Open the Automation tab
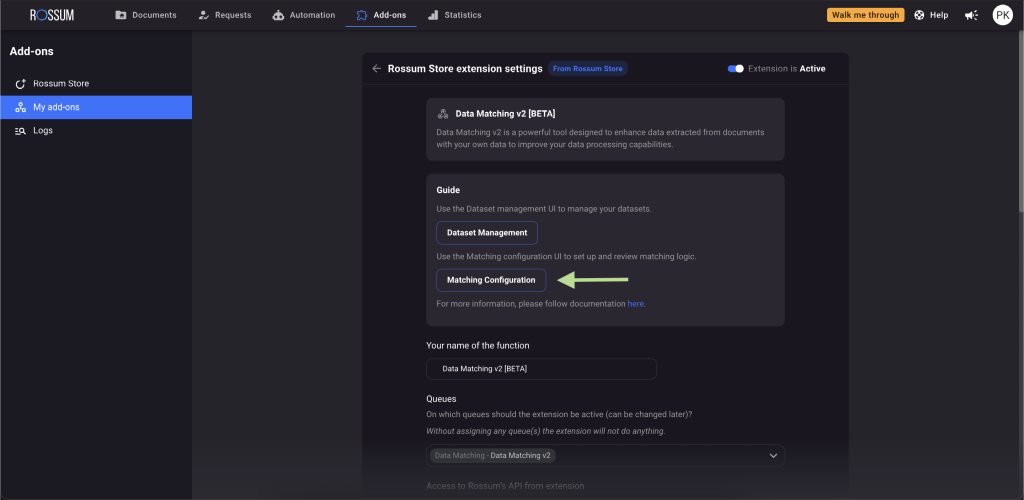Image resolution: width=1024 pixels, height=500 pixels. tap(304, 15)
